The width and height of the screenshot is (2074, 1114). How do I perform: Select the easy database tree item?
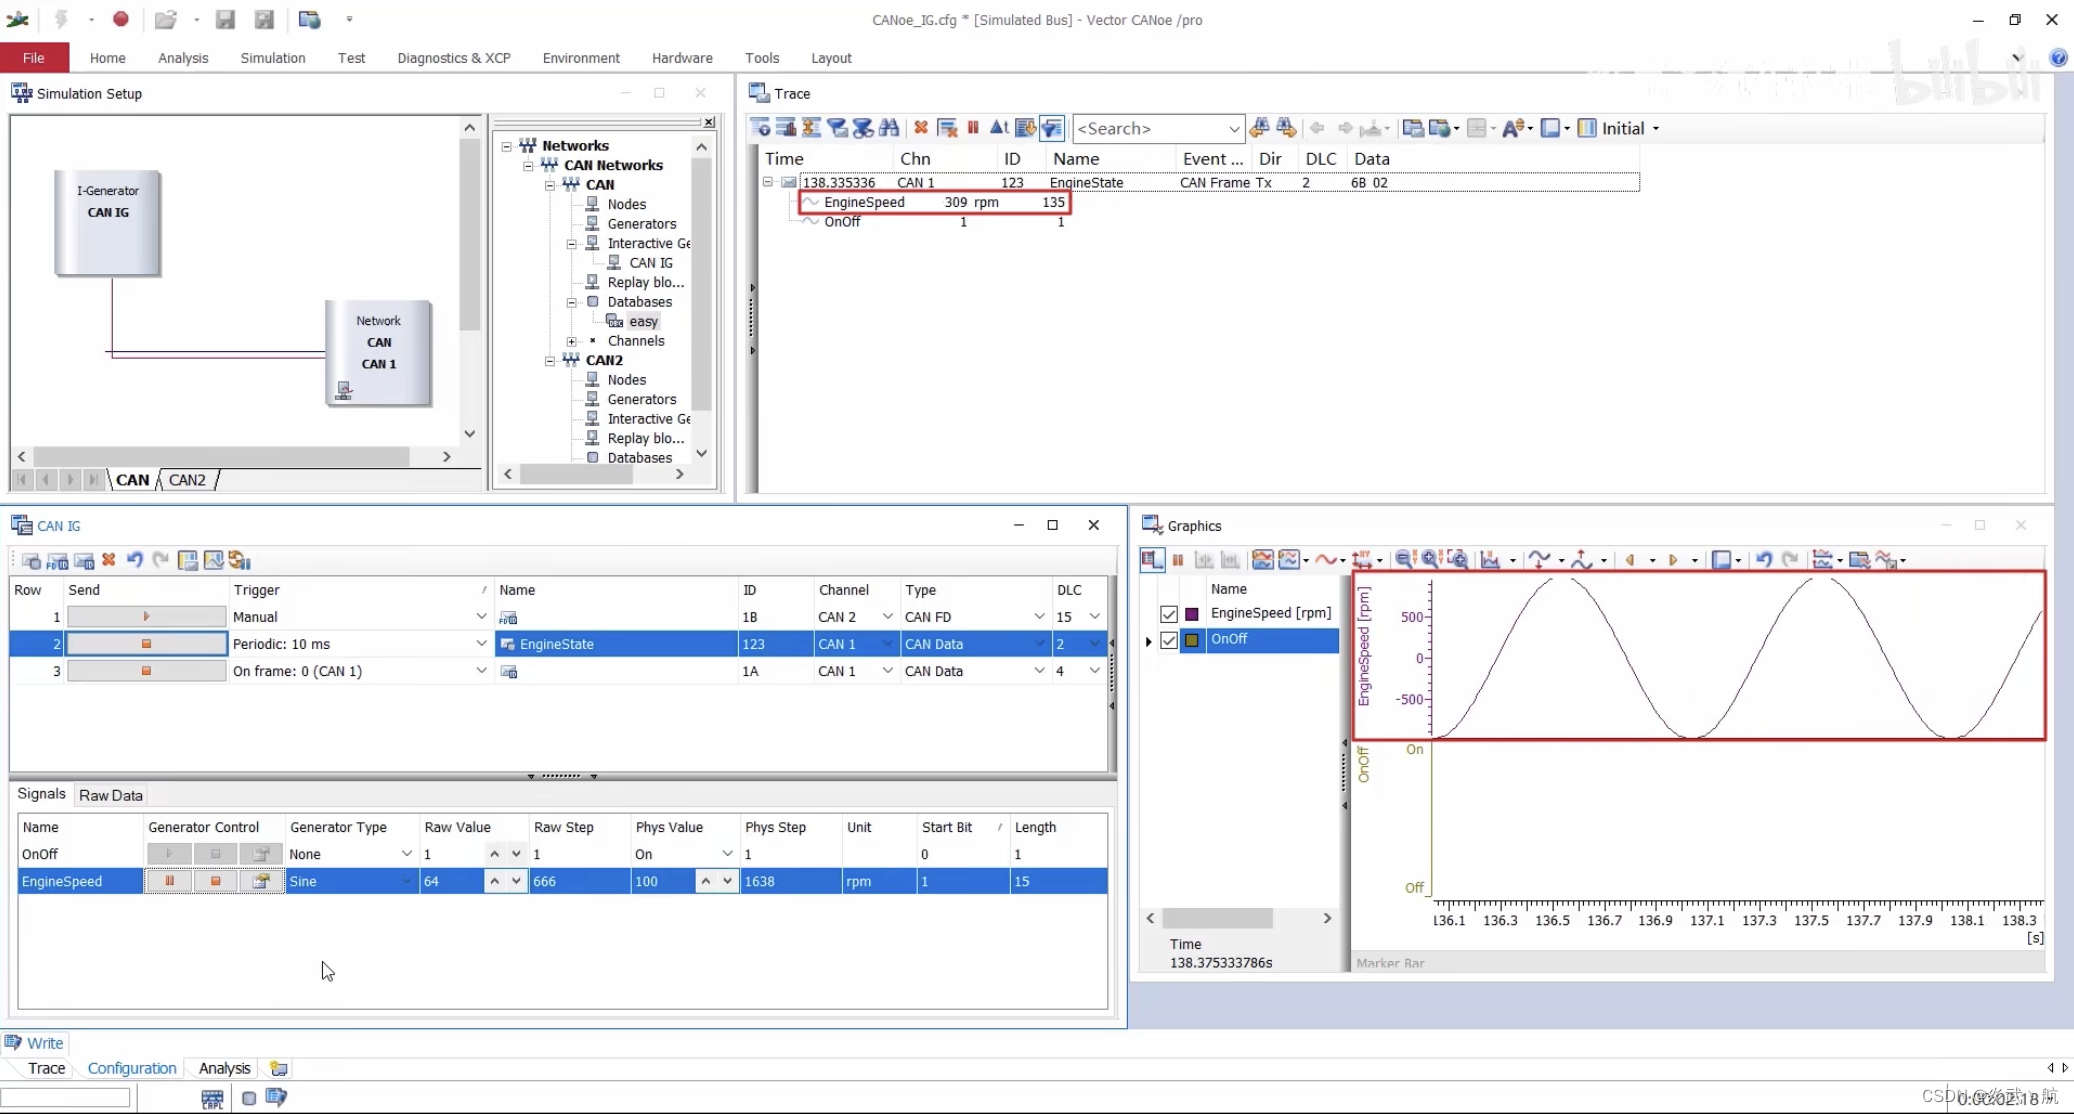(x=643, y=321)
